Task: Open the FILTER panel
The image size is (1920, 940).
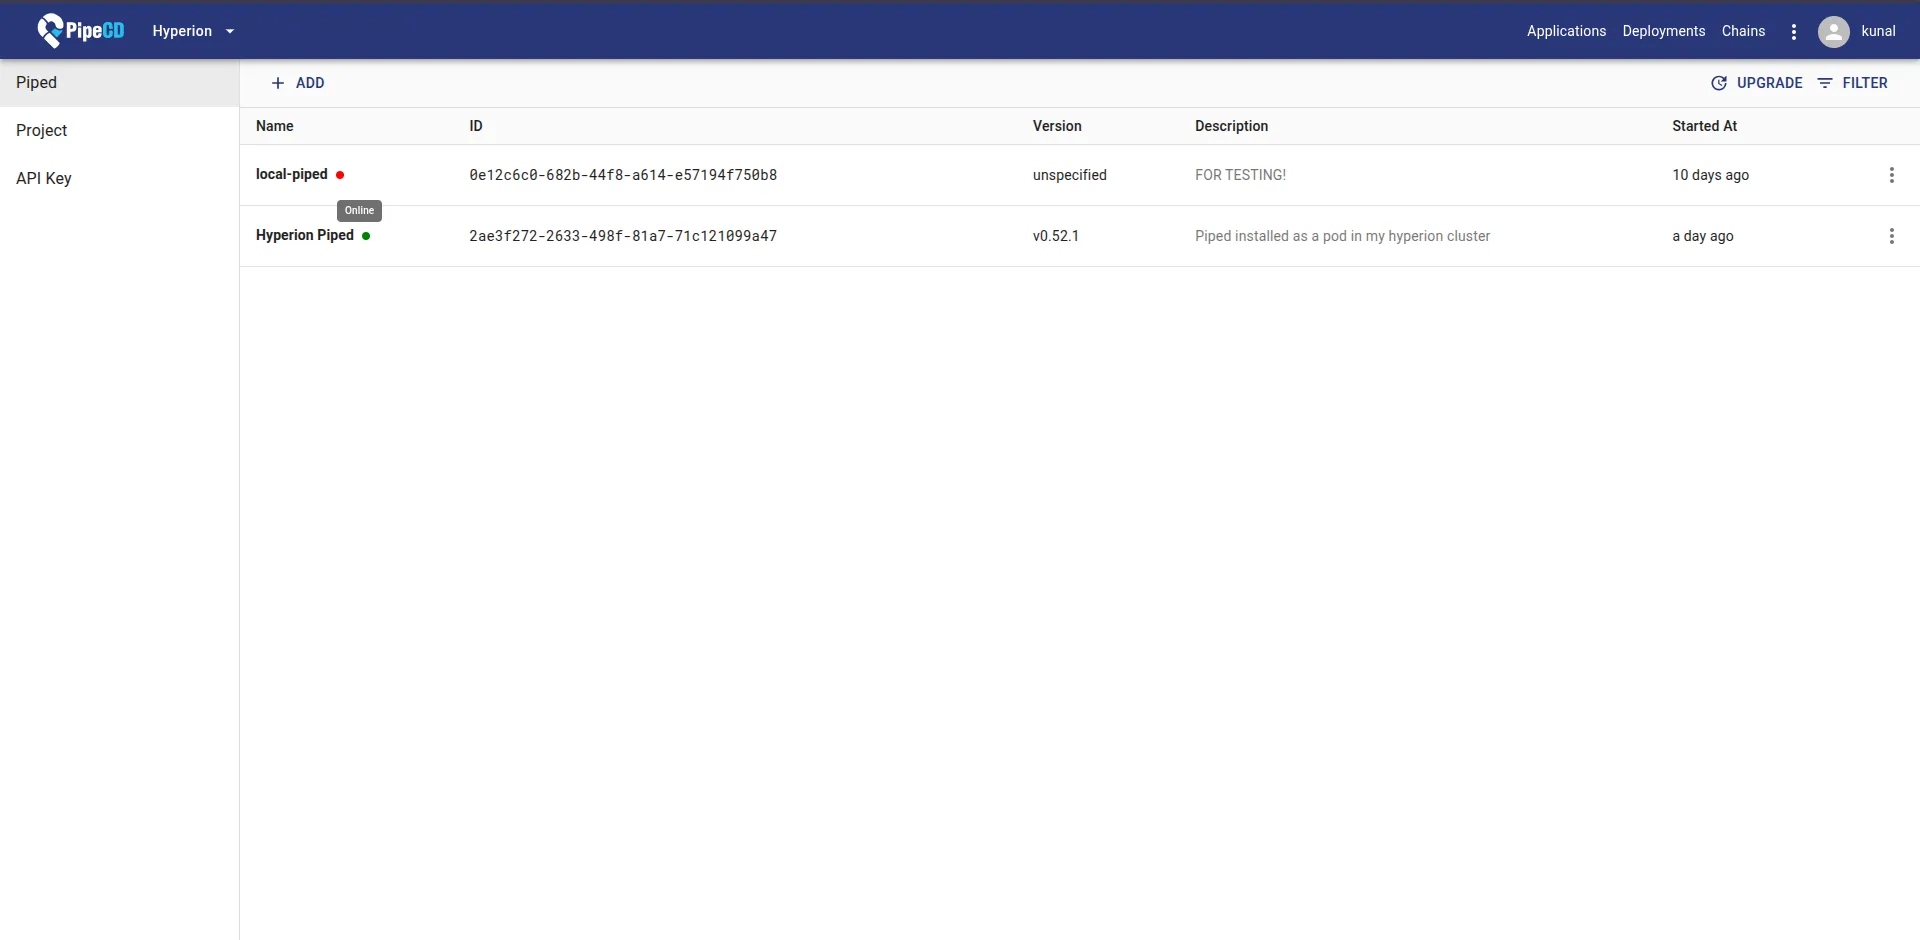Action: 1853,83
